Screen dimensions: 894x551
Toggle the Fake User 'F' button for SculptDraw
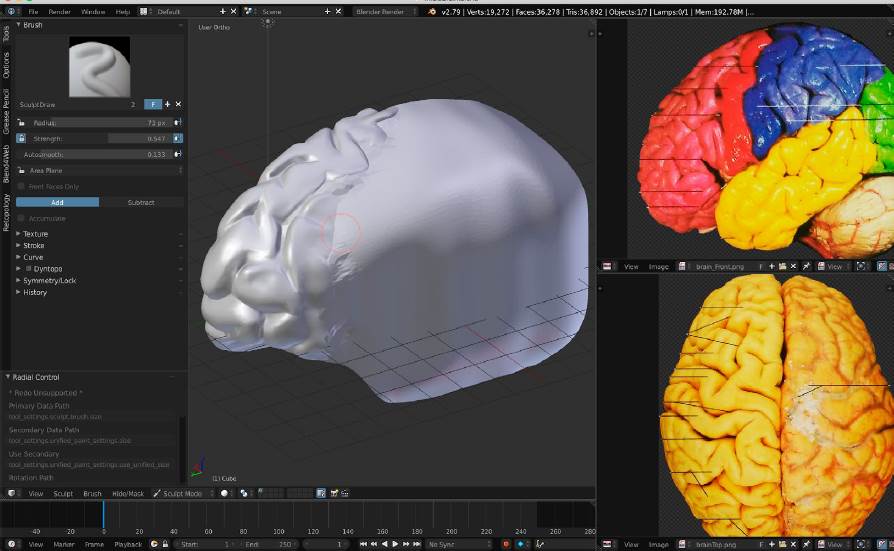(x=153, y=104)
